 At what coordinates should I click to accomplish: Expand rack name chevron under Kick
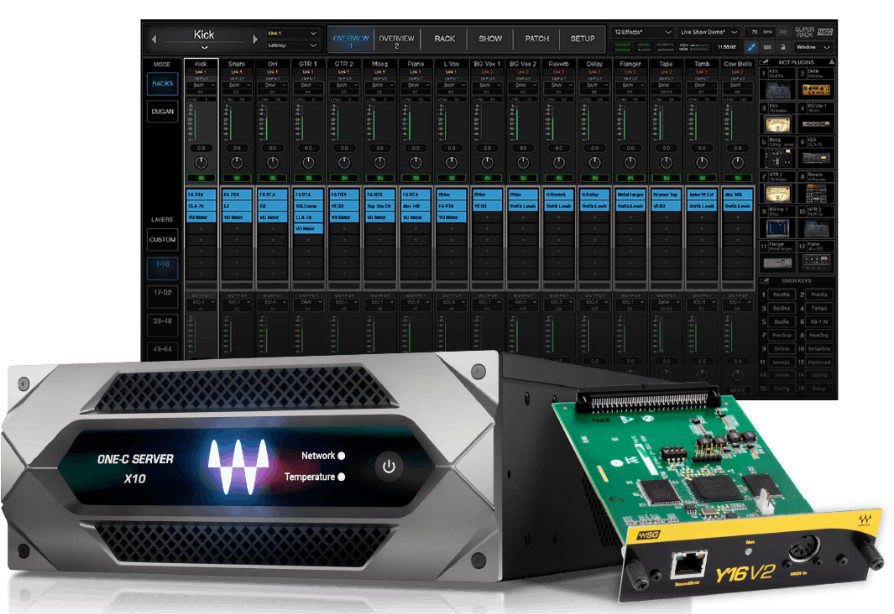204,48
